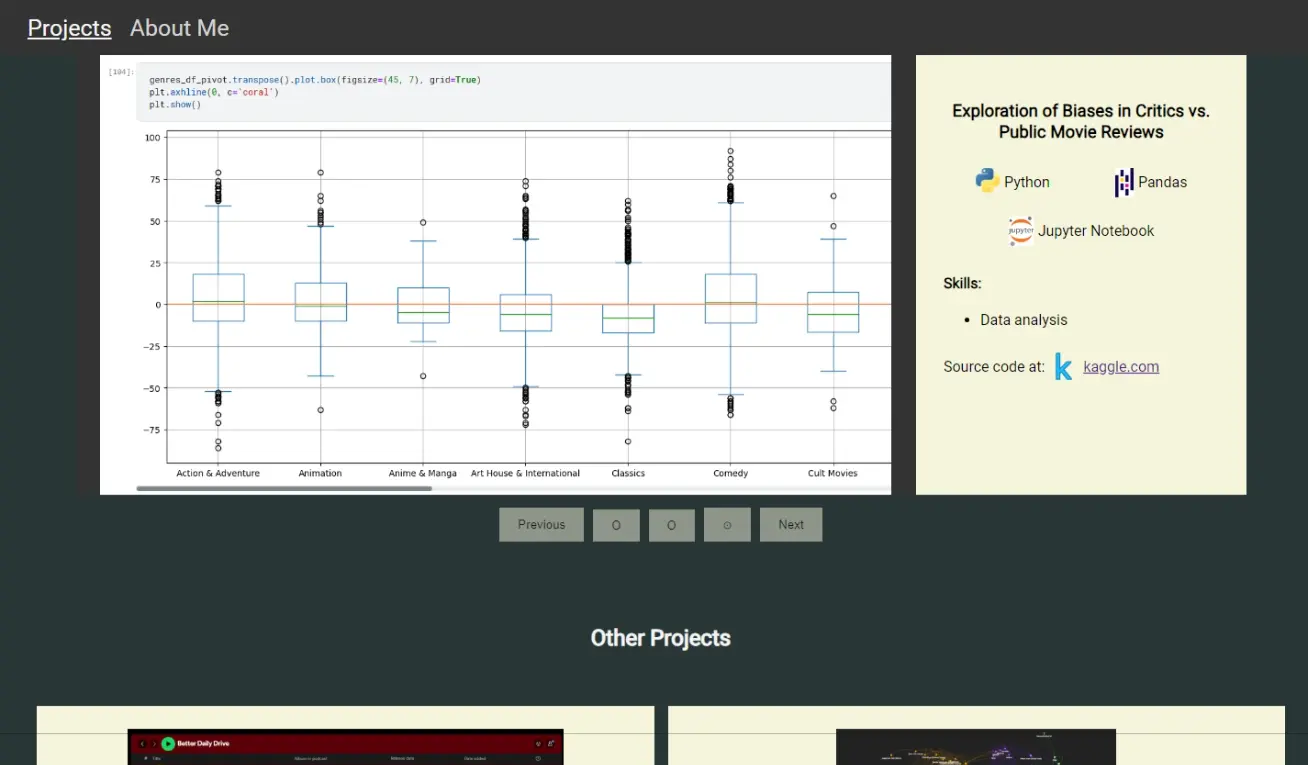
Task: Click the 'Other Projects' heading
Action: 660,638
